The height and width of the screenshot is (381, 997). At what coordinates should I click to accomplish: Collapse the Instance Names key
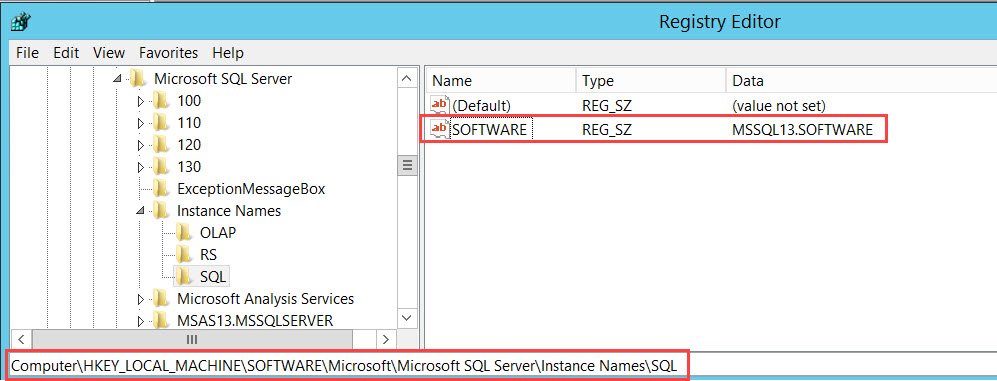click(x=141, y=211)
